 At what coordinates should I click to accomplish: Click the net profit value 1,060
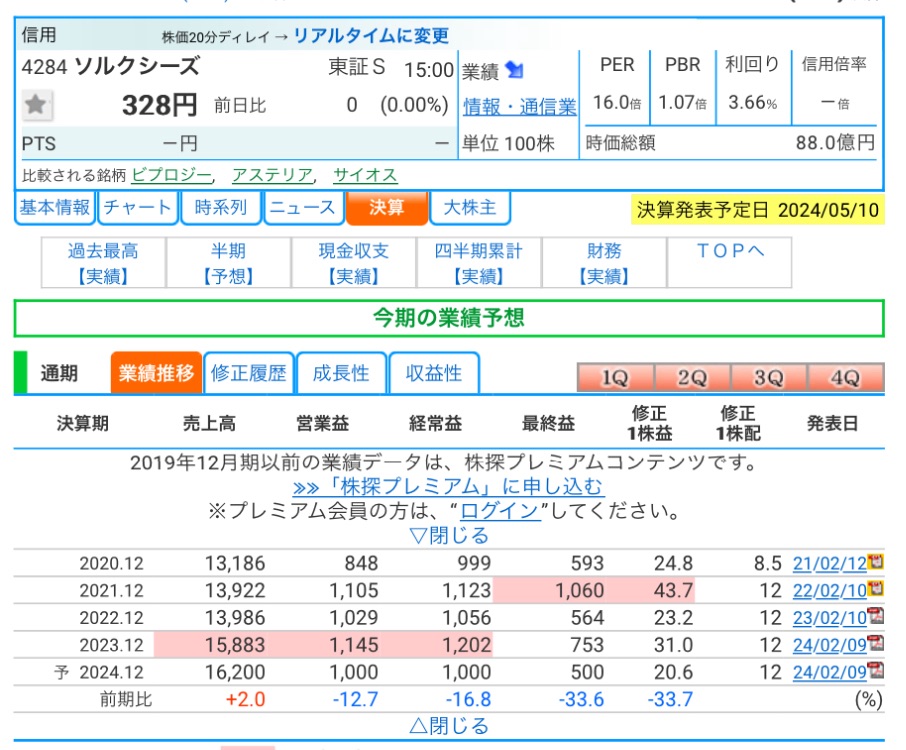[580, 591]
